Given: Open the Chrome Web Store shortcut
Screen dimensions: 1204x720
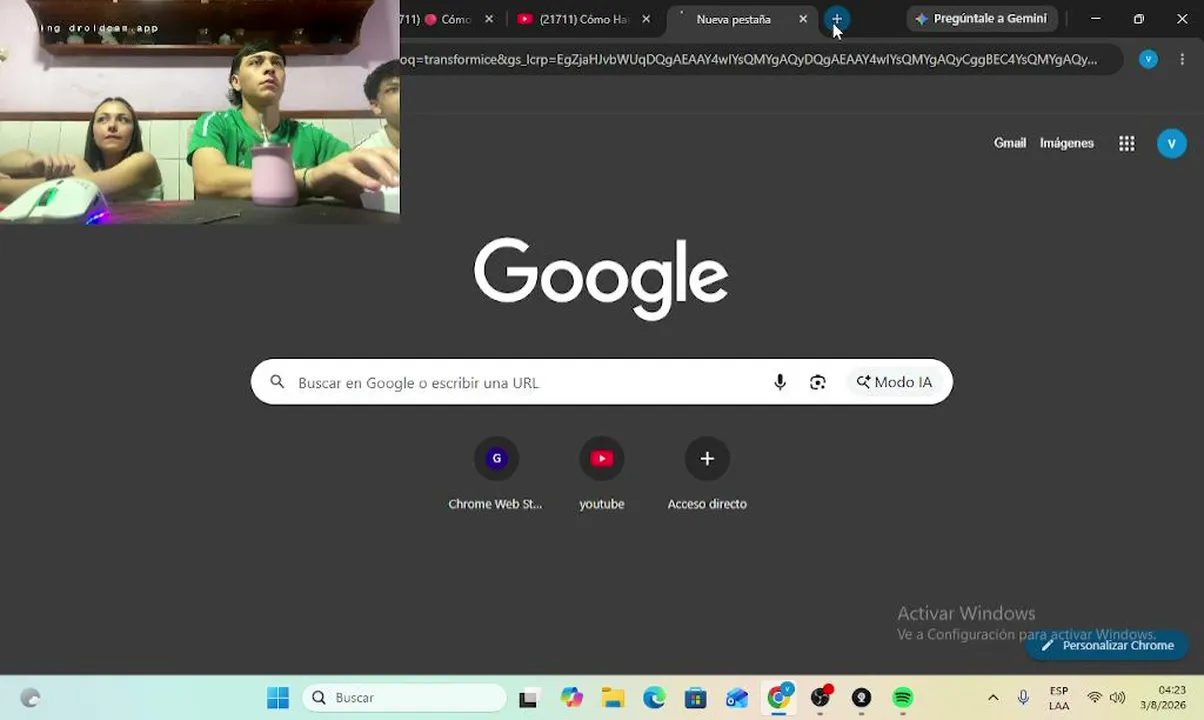Looking at the screenshot, I should 496,475.
